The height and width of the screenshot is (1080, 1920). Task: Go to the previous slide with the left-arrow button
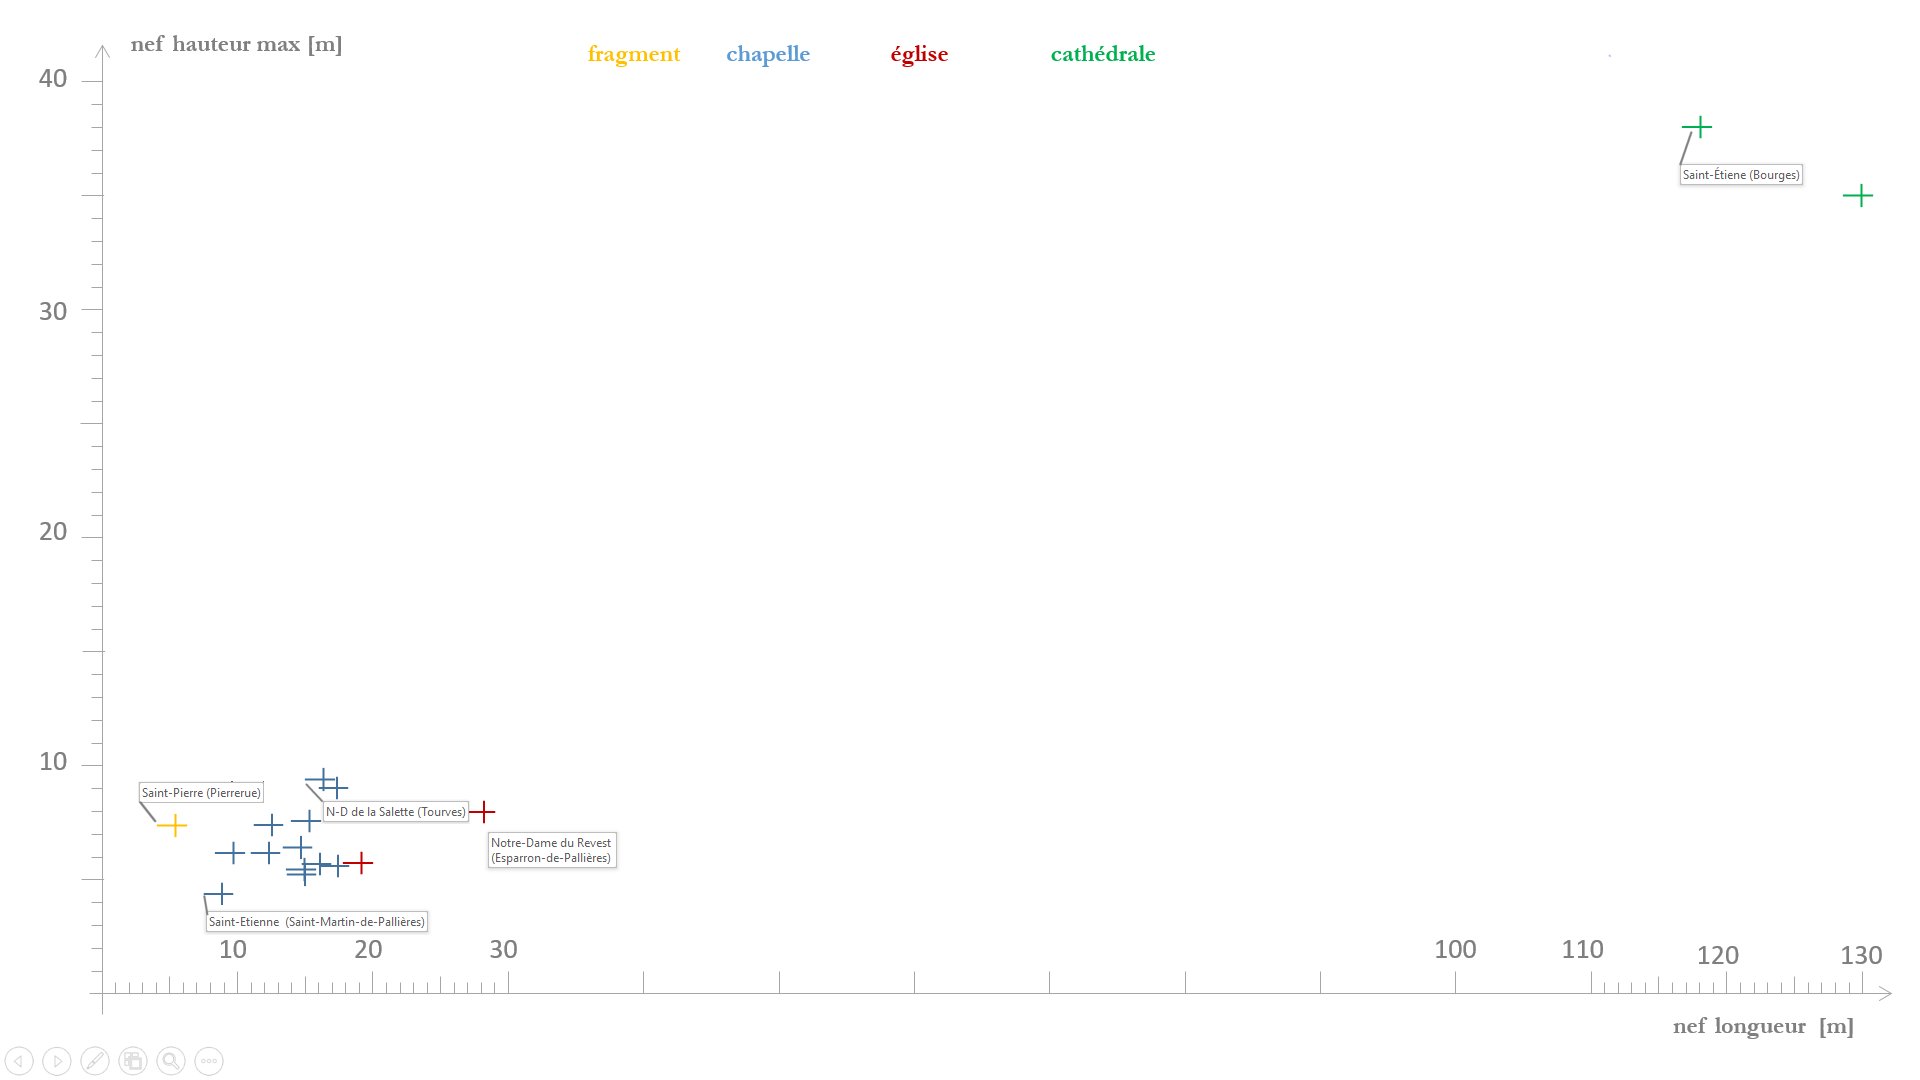19,1061
